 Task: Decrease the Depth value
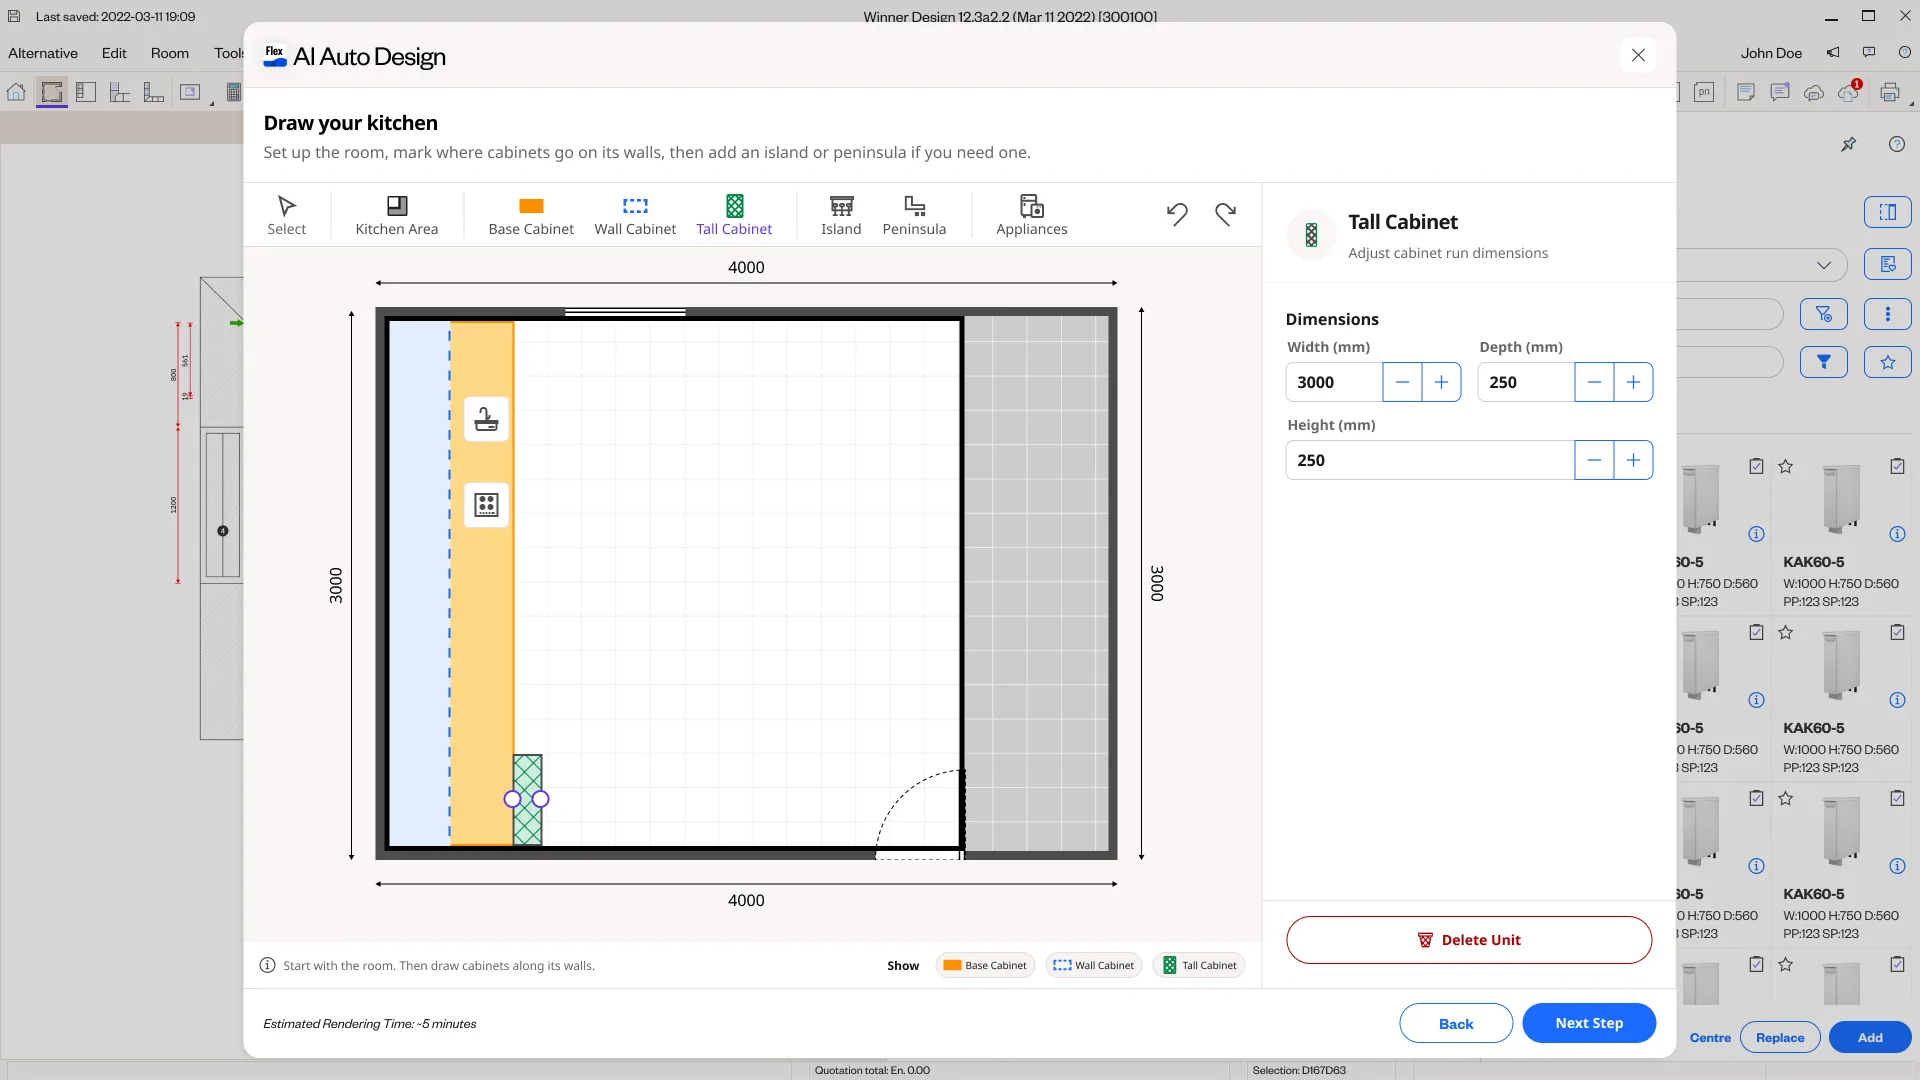(x=1594, y=382)
